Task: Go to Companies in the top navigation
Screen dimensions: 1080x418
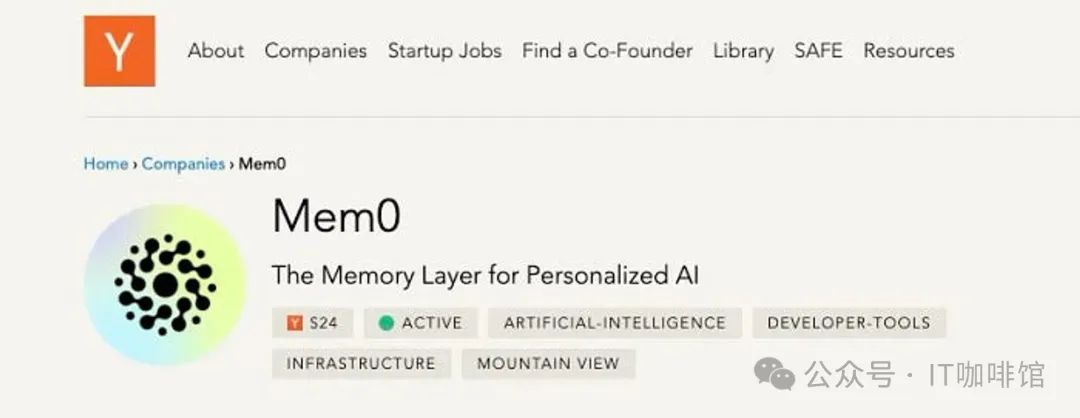Action: click(x=316, y=51)
